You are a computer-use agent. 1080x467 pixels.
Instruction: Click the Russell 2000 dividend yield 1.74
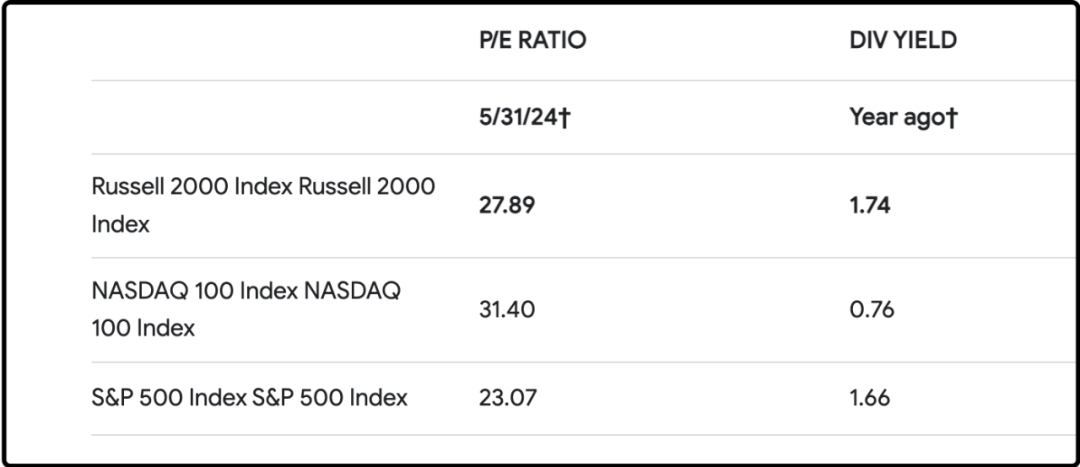(870, 206)
